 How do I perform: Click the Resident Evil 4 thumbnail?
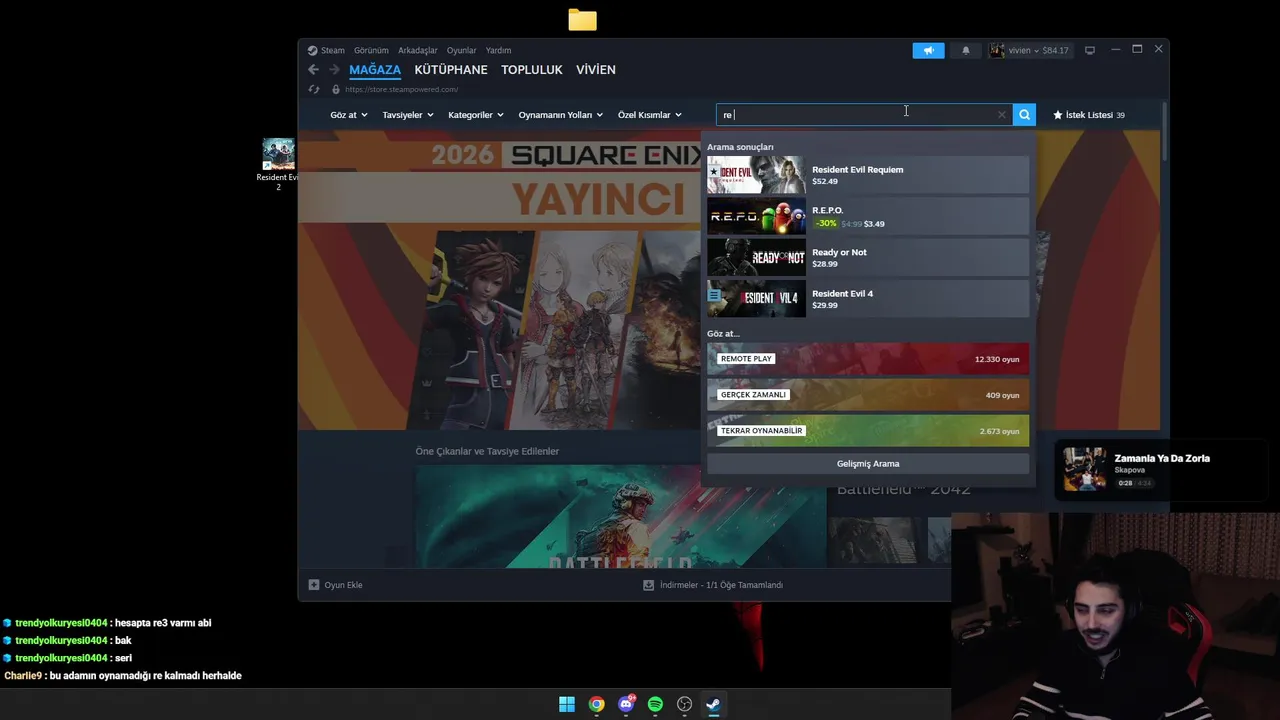point(756,299)
